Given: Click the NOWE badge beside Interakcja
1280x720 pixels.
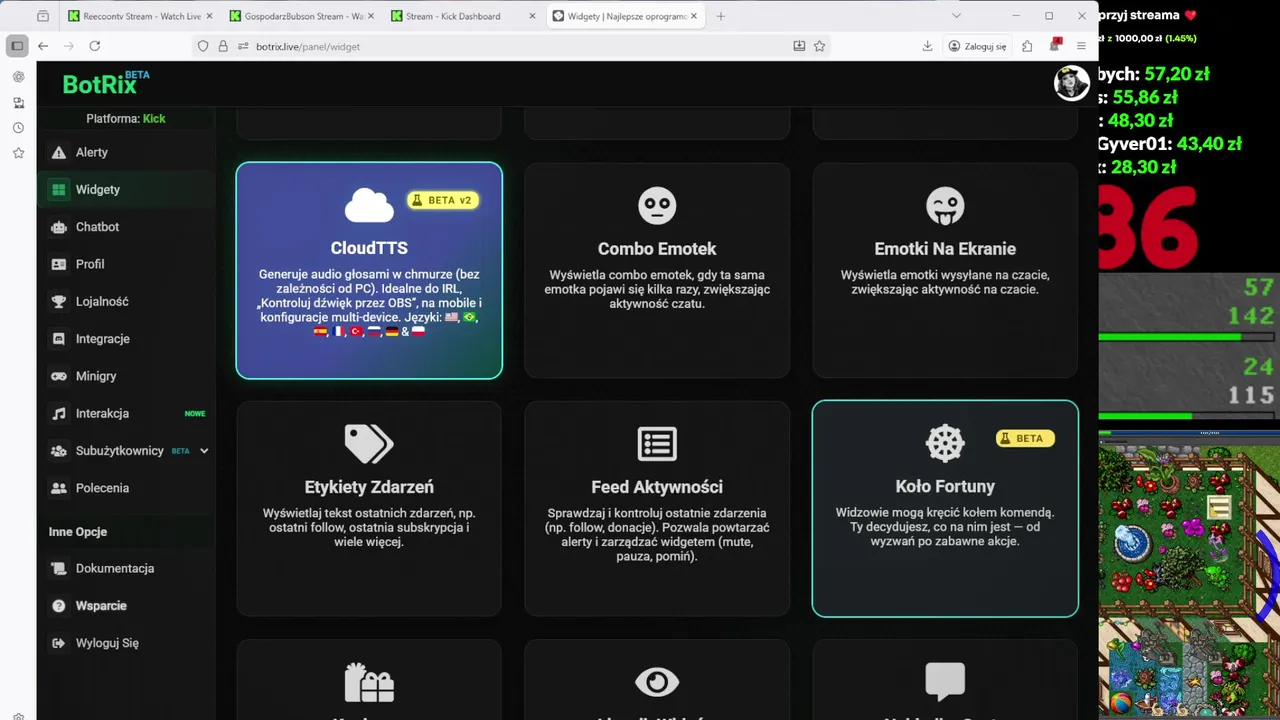Looking at the screenshot, I should [x=195, y=414].
